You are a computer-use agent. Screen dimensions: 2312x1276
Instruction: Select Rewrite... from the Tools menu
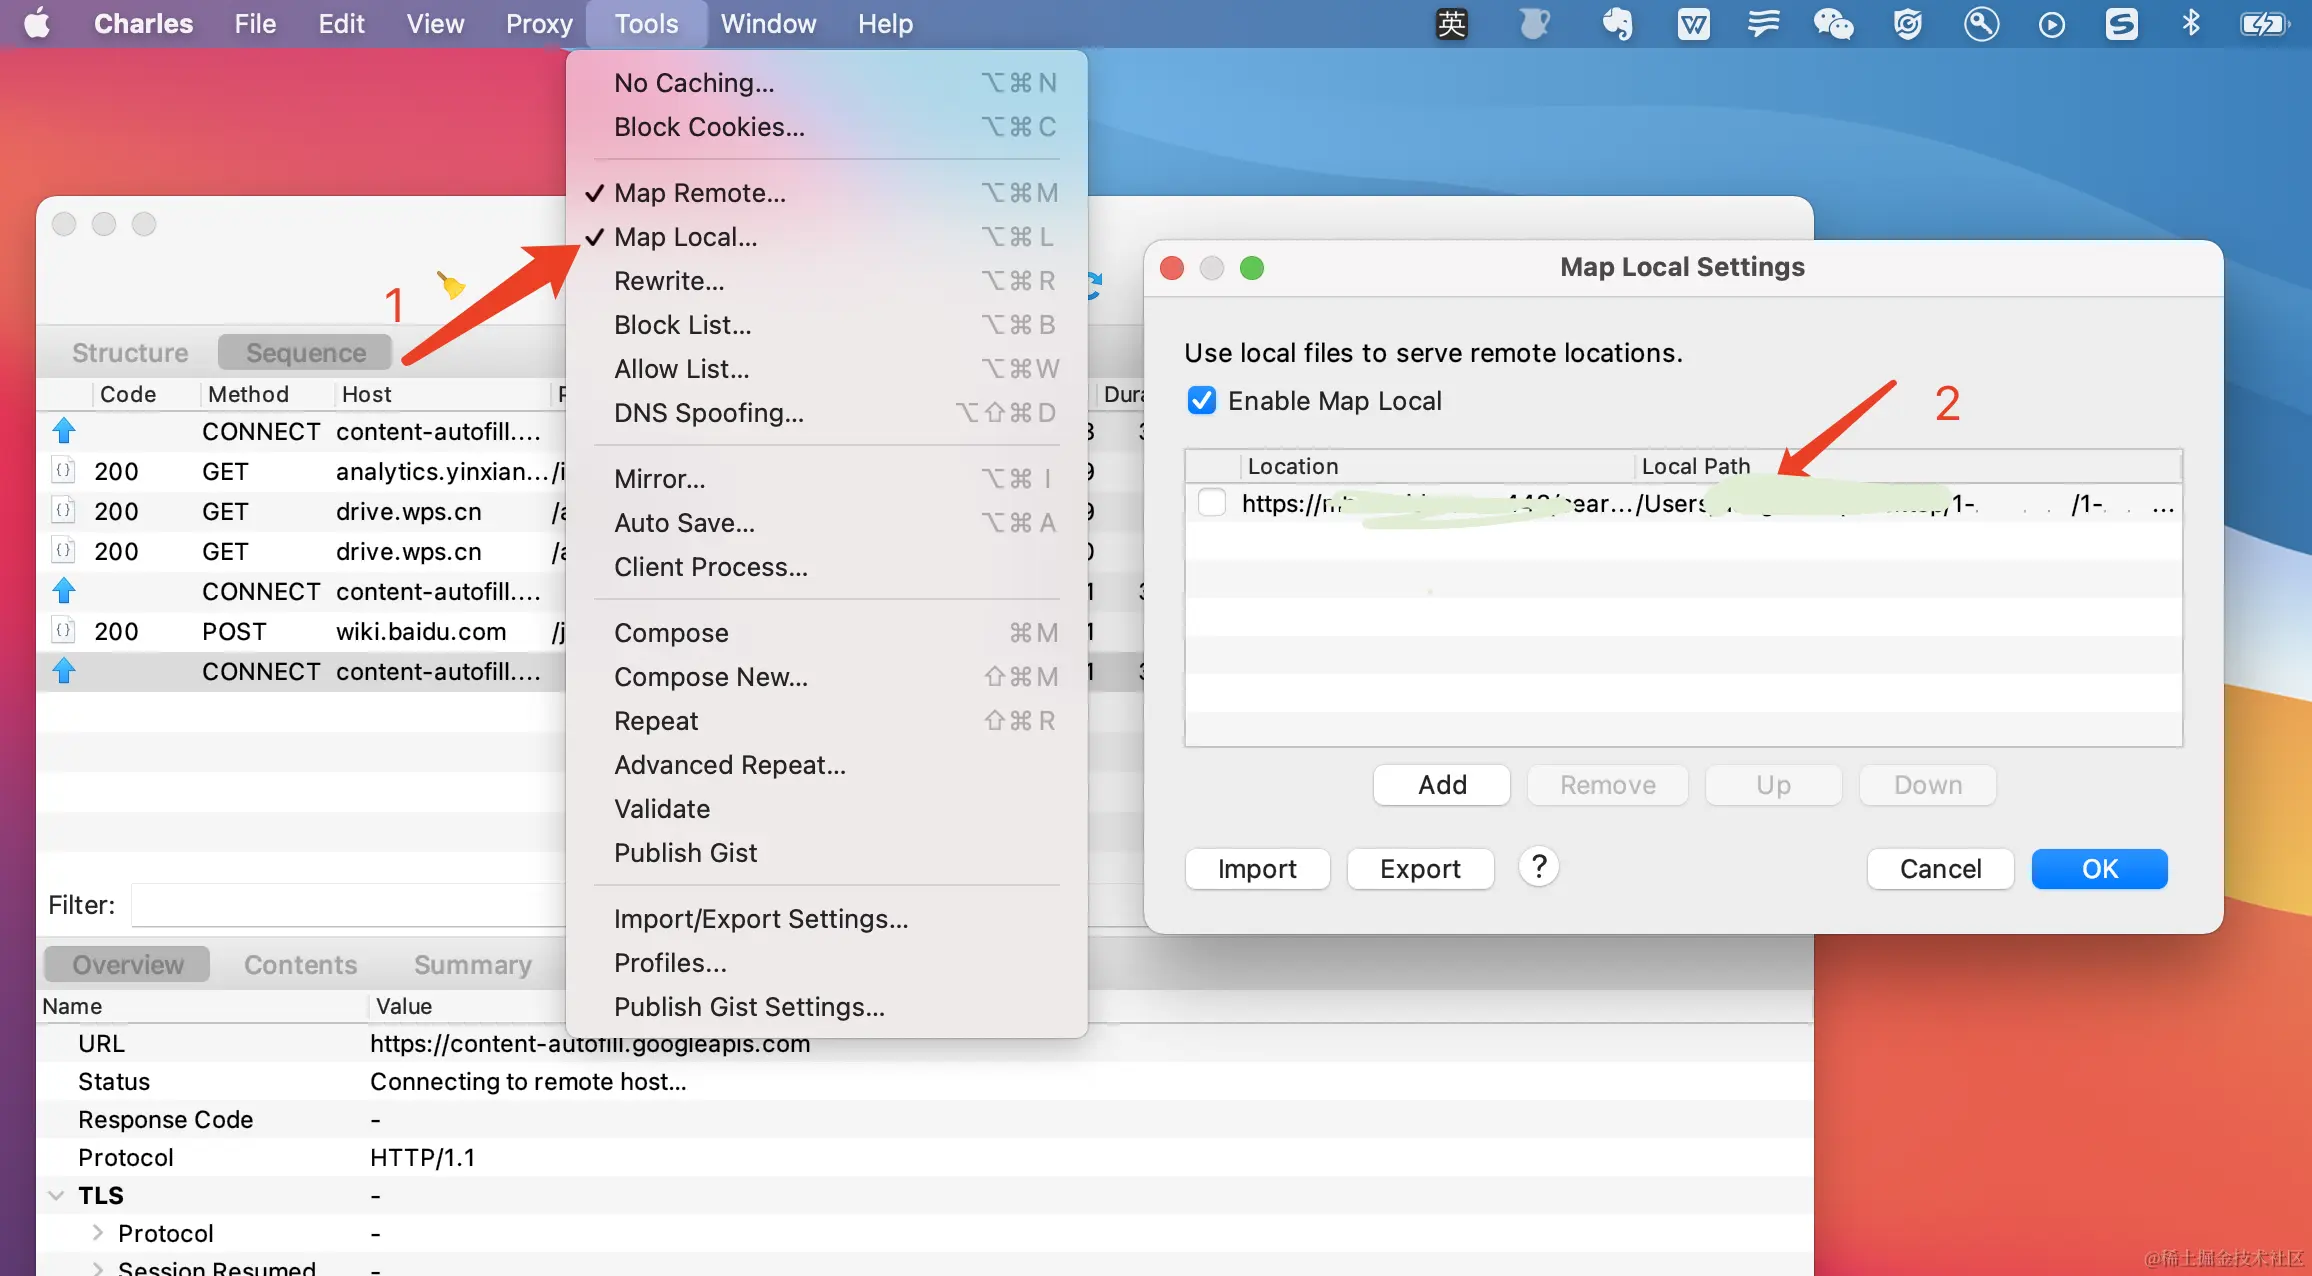click(x=668, y=281)
